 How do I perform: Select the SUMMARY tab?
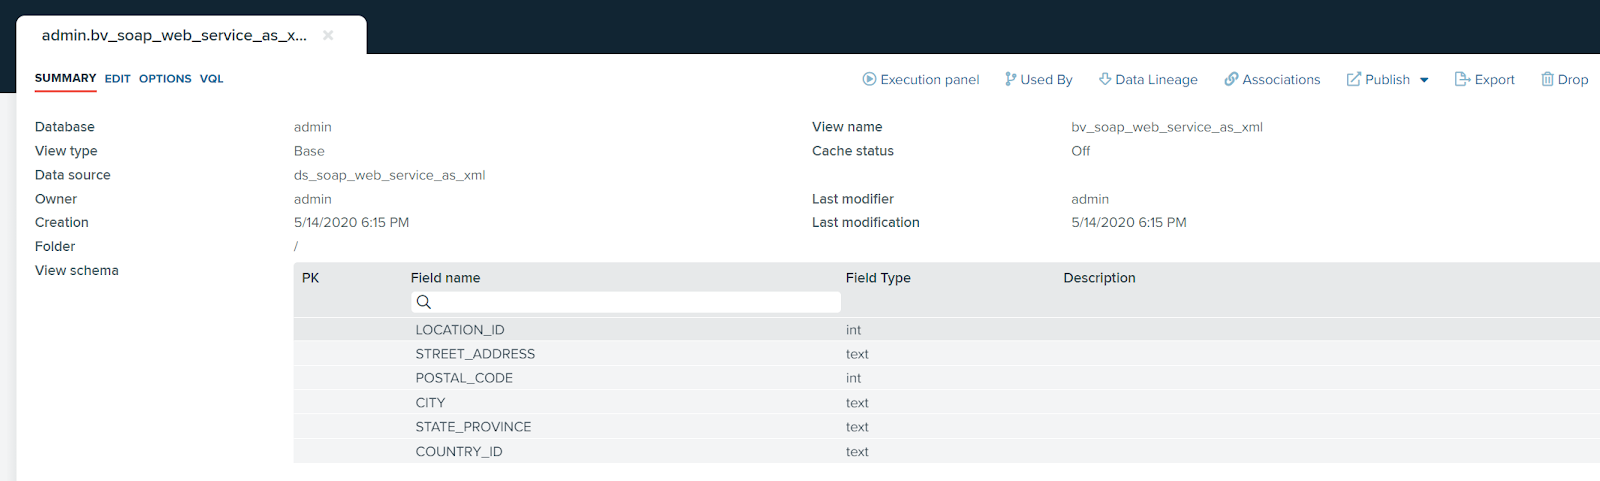tap(66, 78)
